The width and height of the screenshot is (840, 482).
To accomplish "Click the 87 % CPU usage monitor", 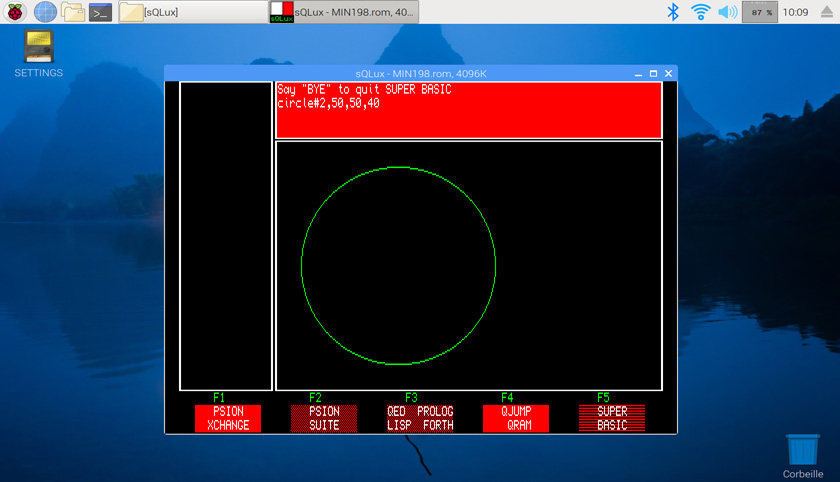I will click(760, 12).
